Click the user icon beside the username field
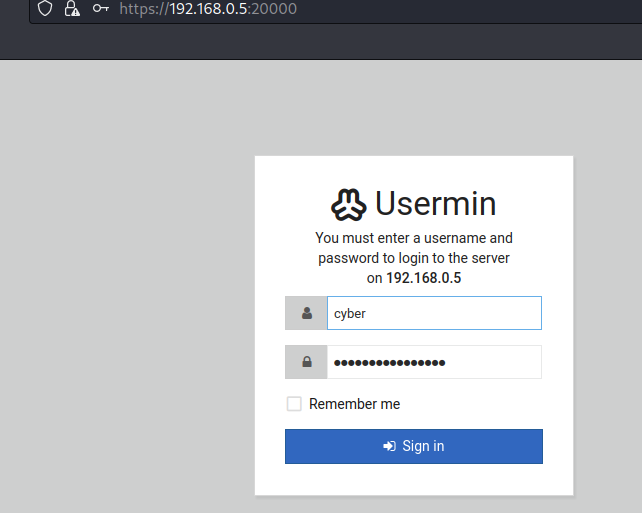The height and width of the screenshot is (513, 642). pyautogui.click(x=307, y=313)
